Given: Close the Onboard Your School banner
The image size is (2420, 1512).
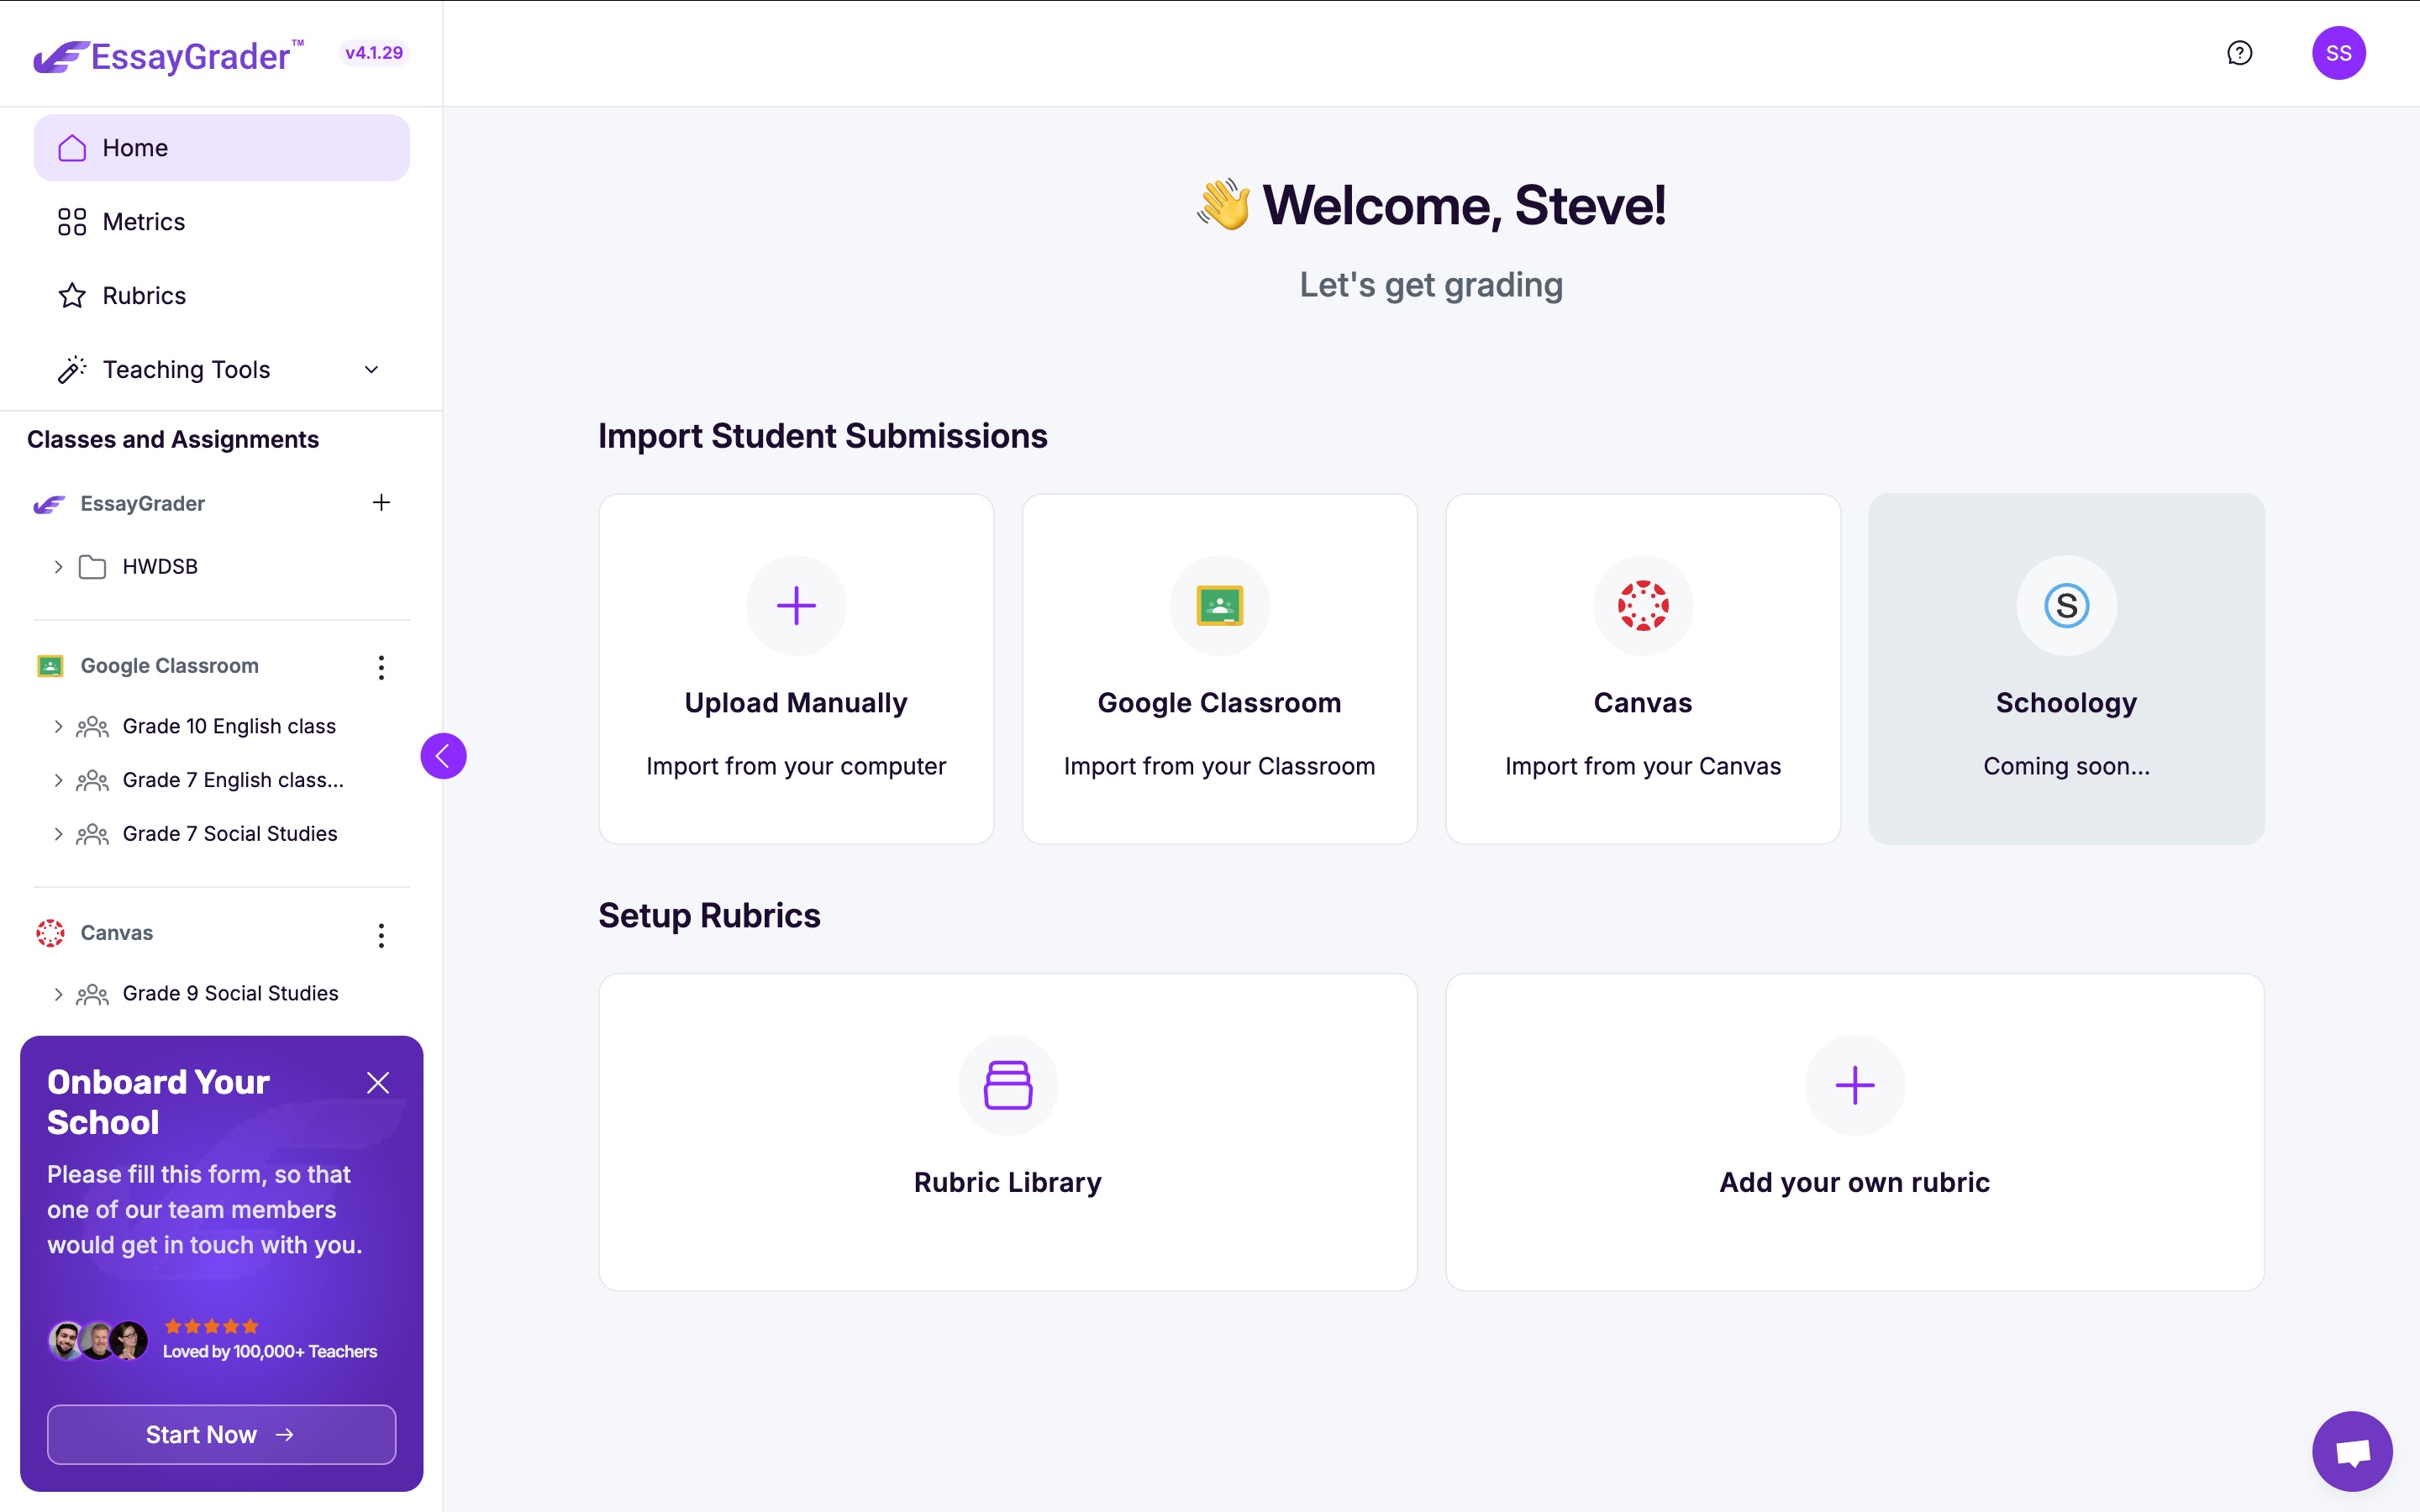Looking at the screenshot, I should click(378, 1083).
